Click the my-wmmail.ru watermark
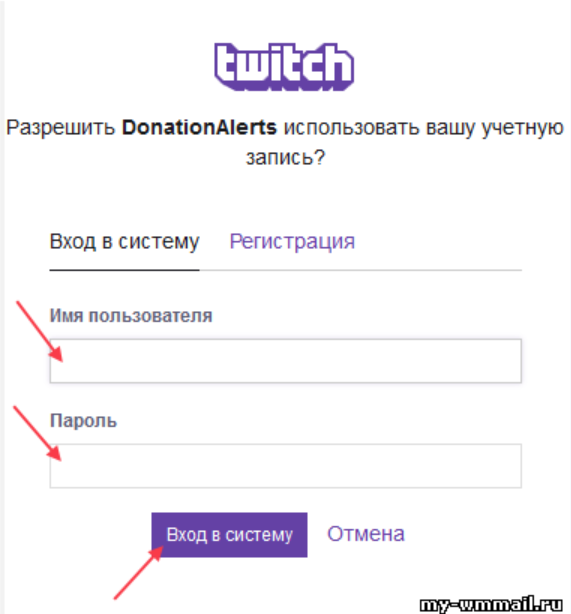Screen dimensions: 571x614 491,604
